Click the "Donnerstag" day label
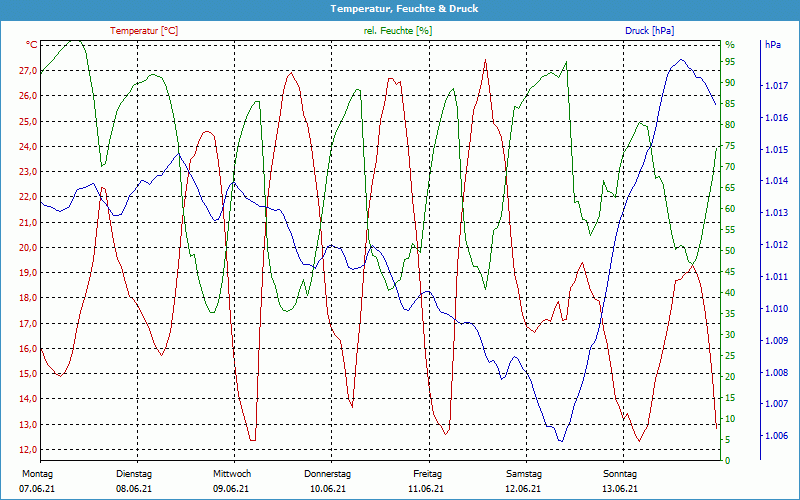Screen dimensions: 800x500 point(328,474)
